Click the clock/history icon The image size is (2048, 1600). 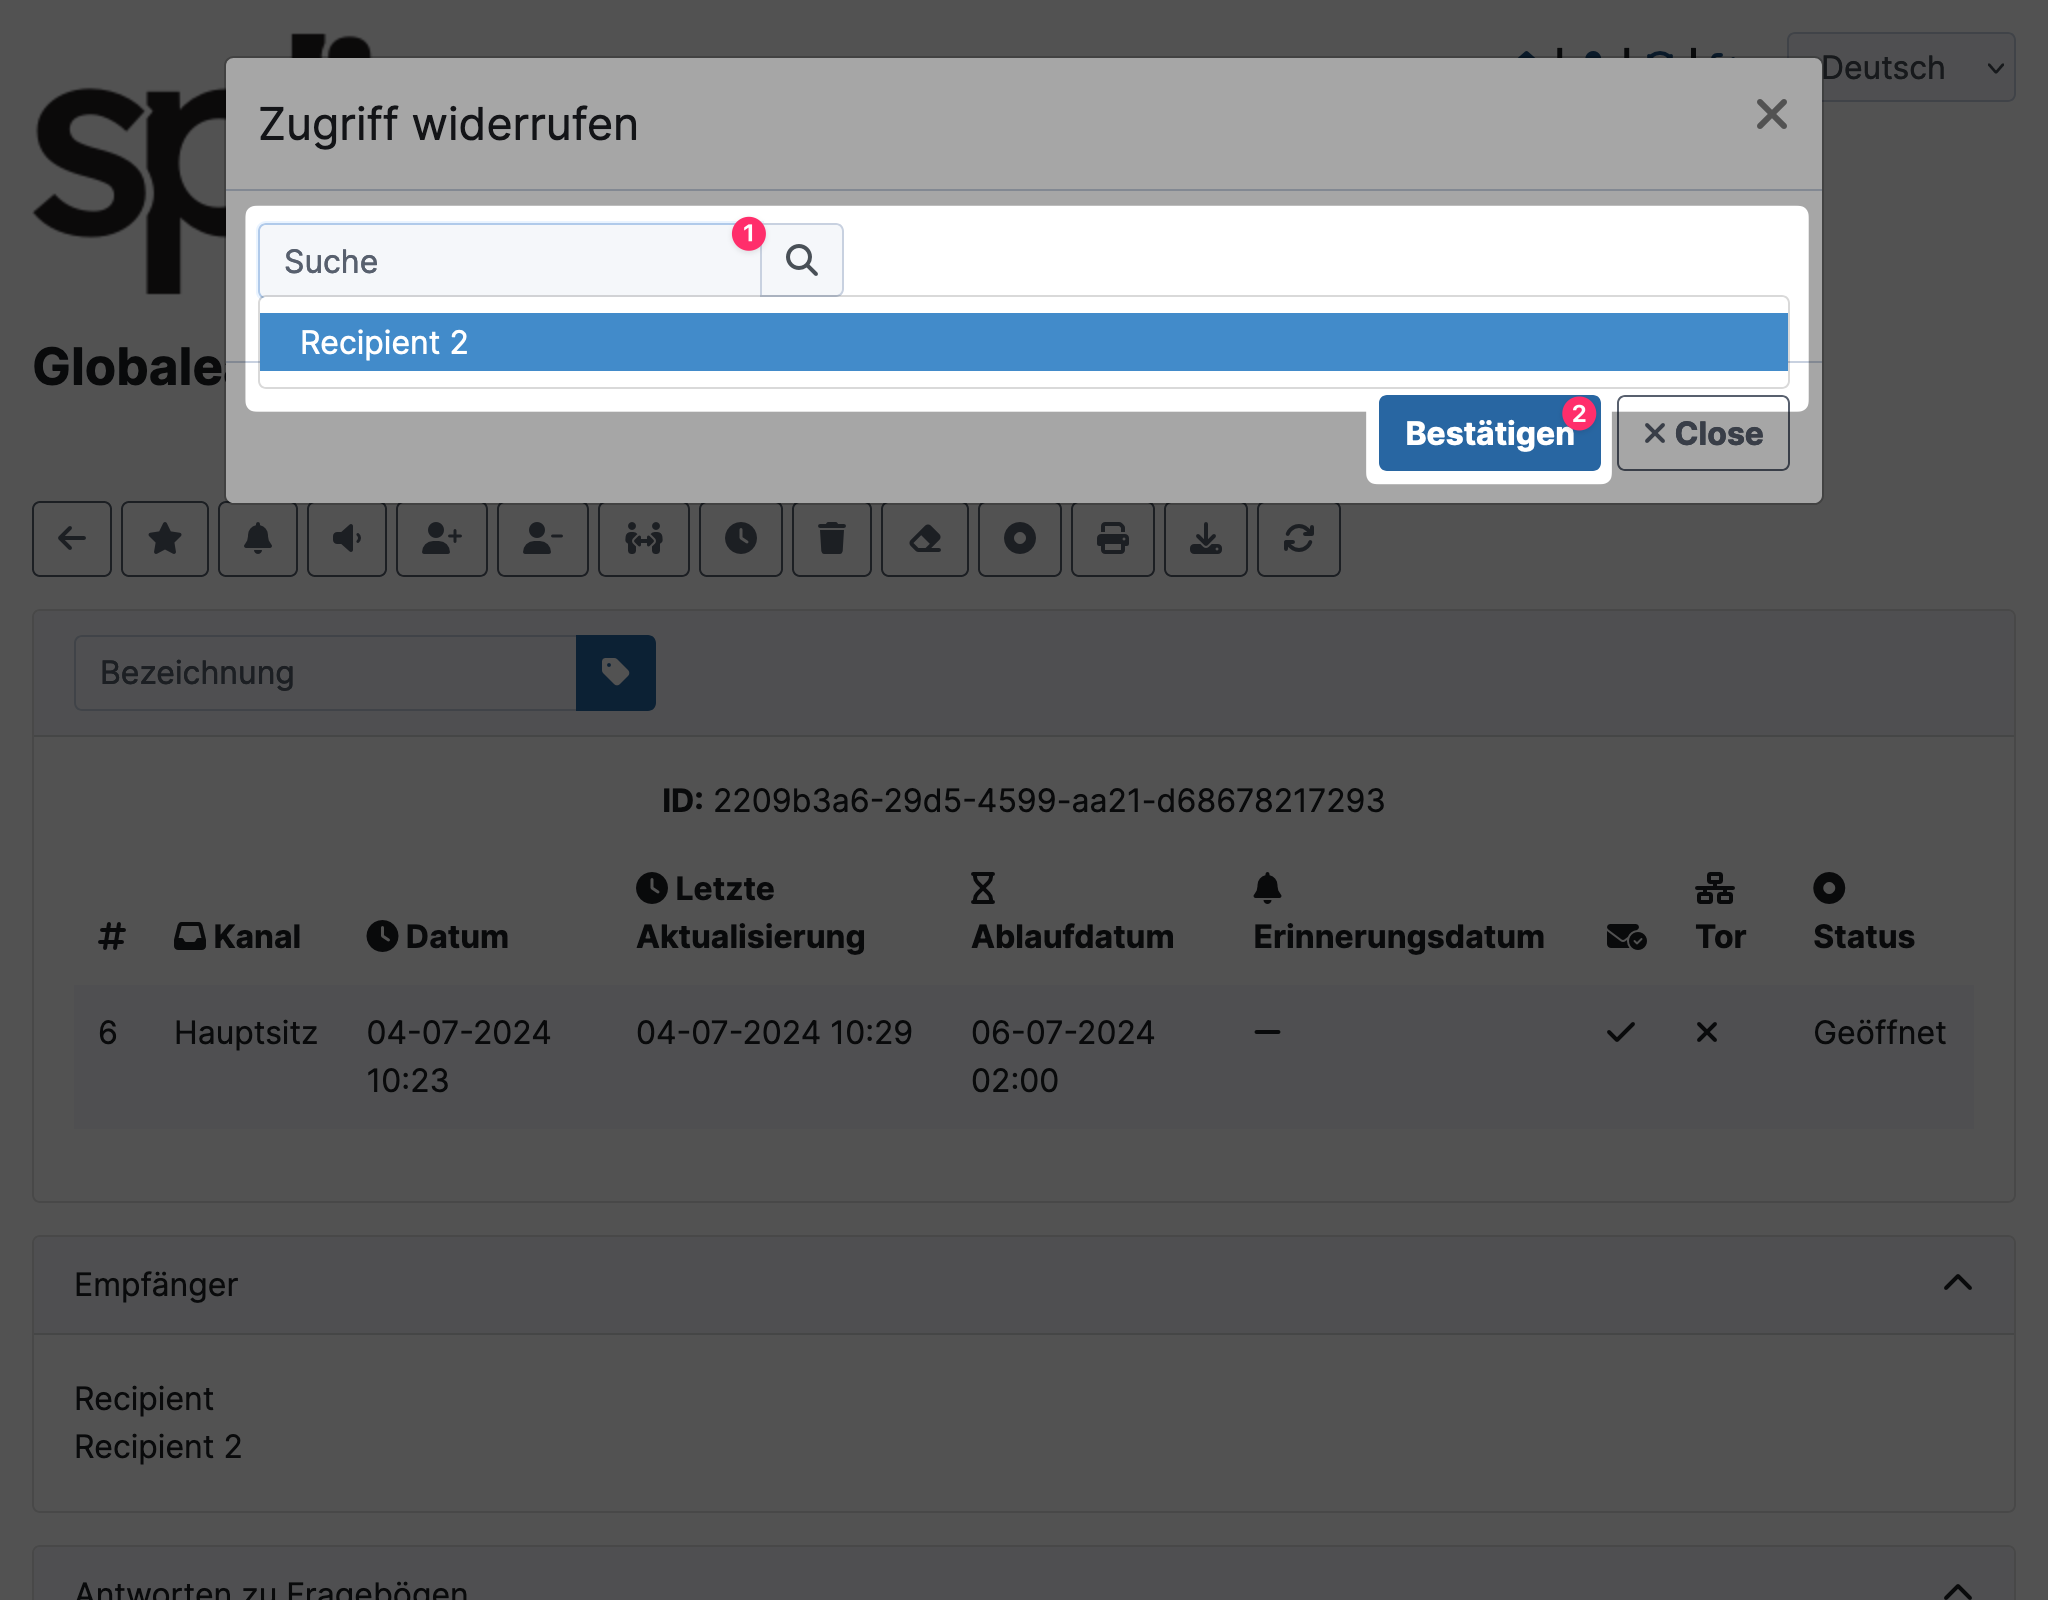[x=738, y=539]
